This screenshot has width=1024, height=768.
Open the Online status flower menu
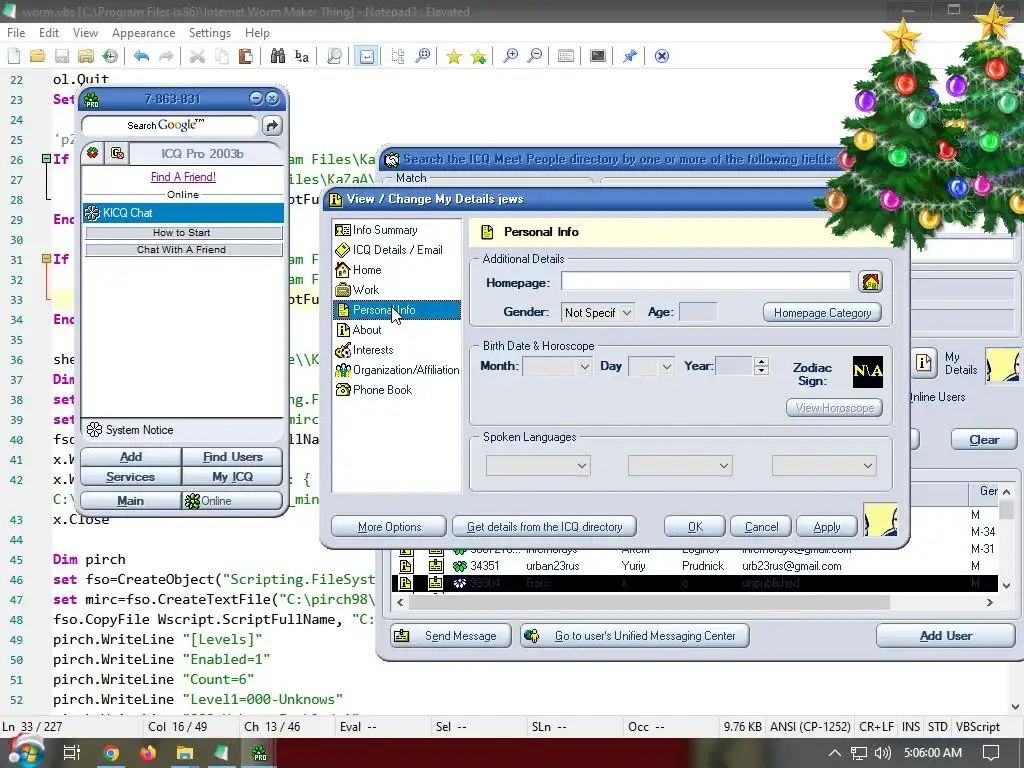pos(232,501)
